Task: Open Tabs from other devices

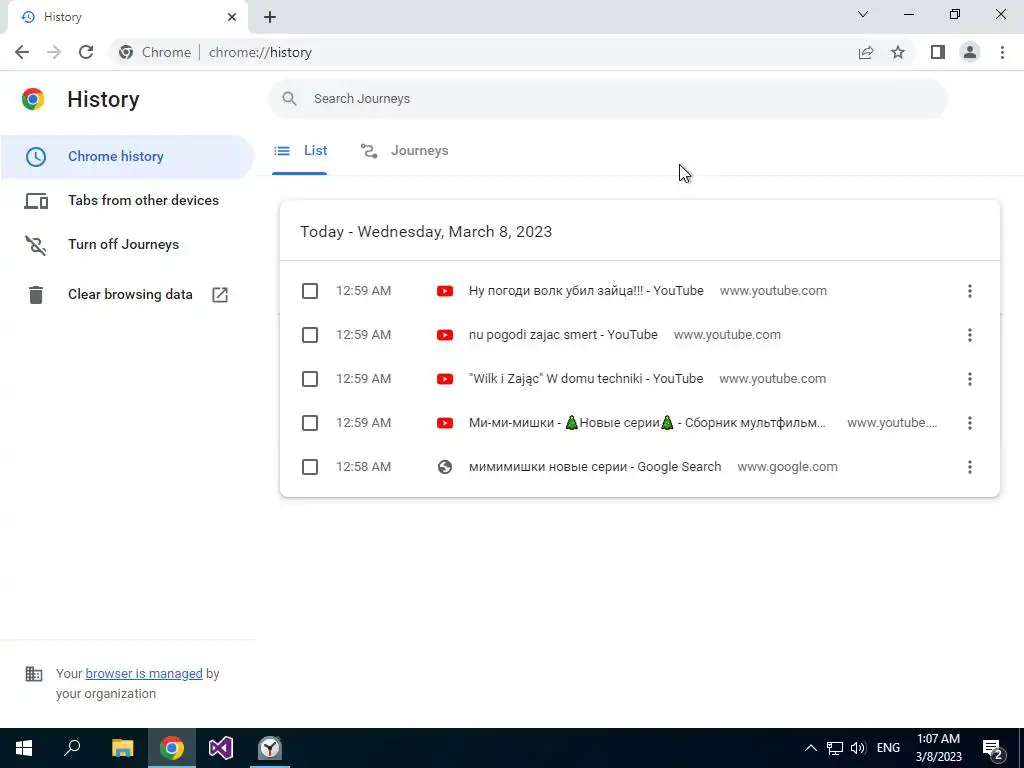Action: [127, 200]
